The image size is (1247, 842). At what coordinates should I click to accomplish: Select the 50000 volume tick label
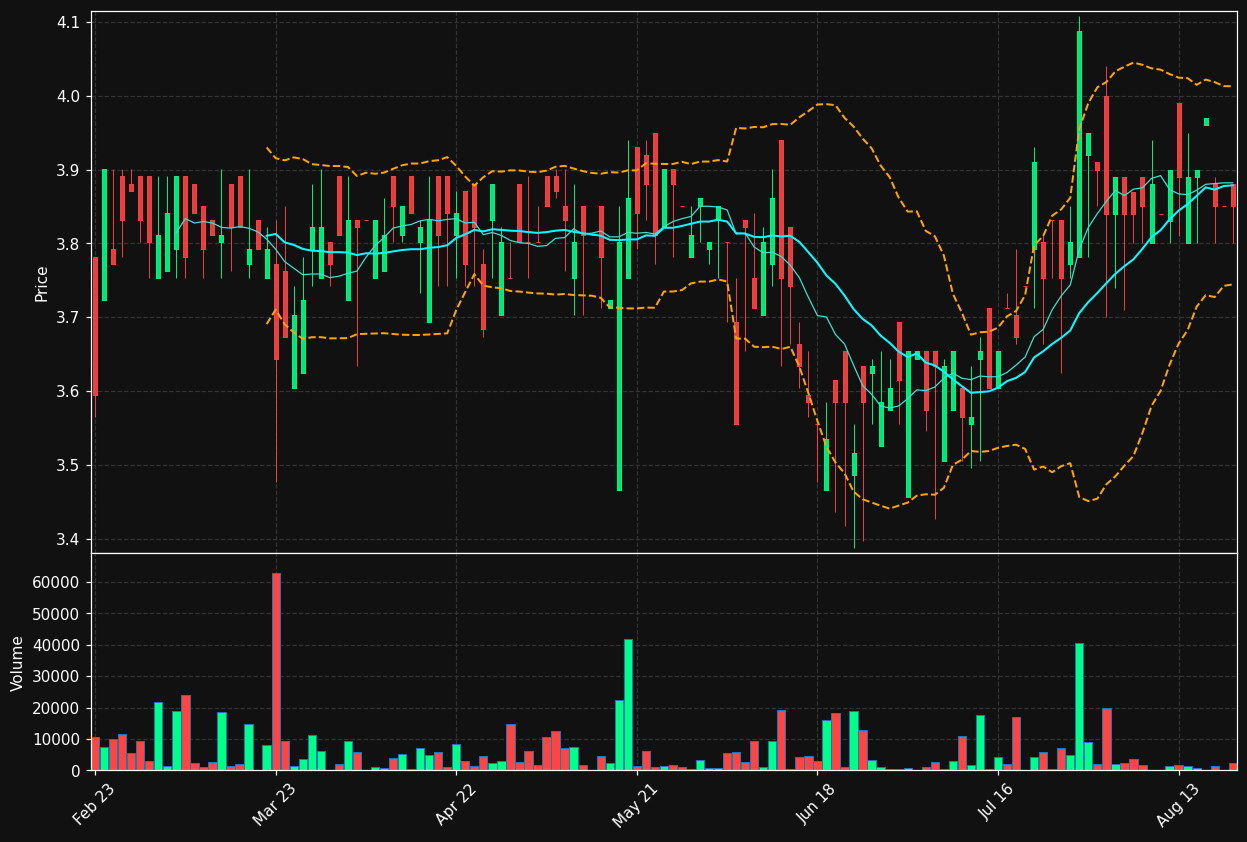click(56, 614)
